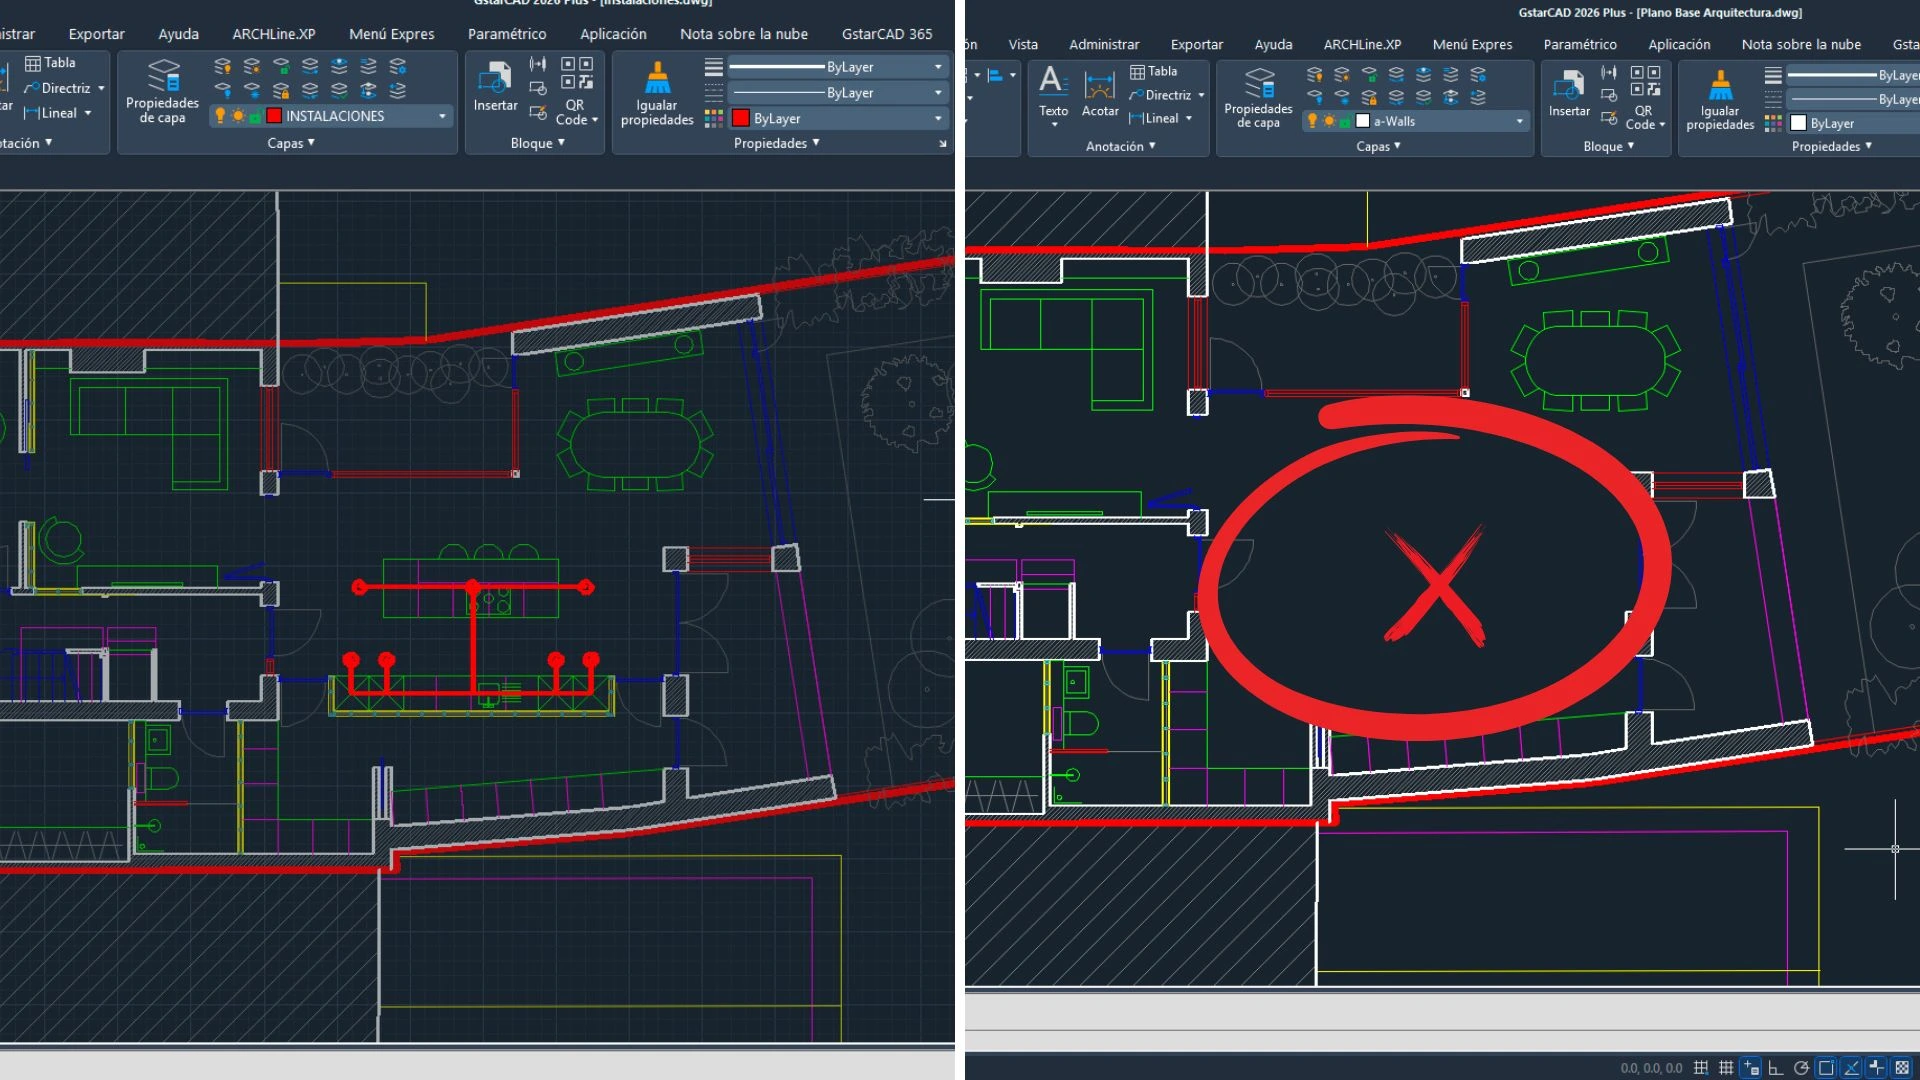Click the block editor icon in right Bloque panel
Screen dimensions: 1920x1080
tap(1609, 118)
